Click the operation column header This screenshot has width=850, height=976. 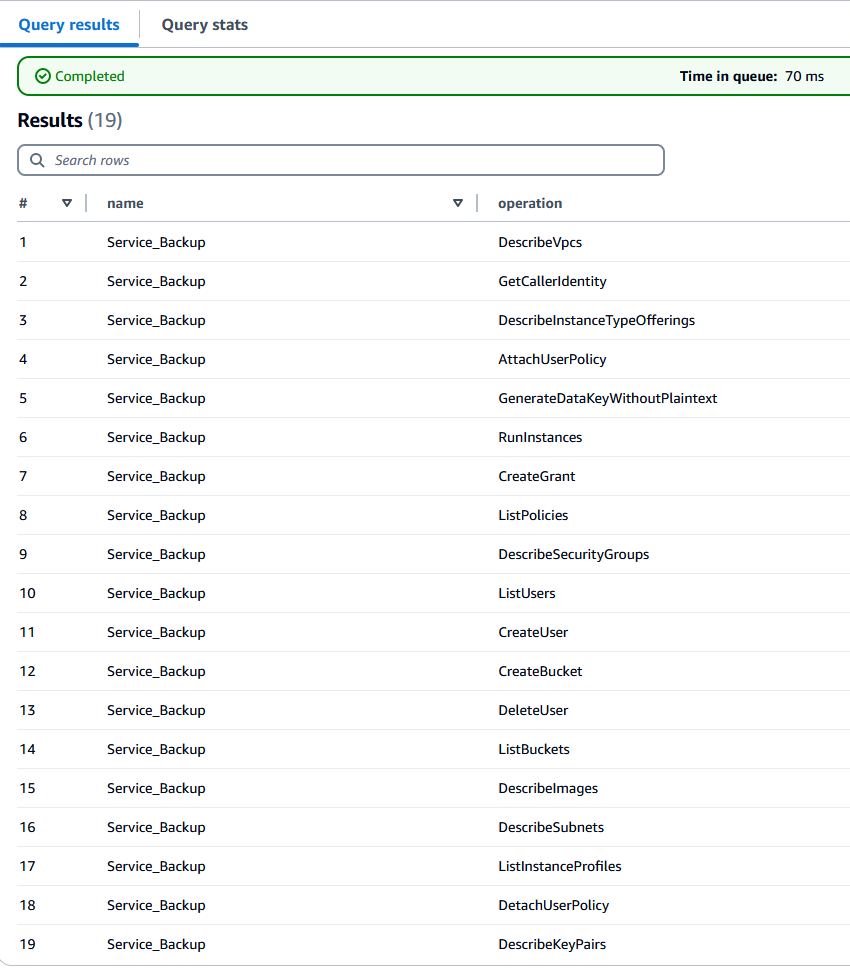pyautogui.click(x=529, y=203)
